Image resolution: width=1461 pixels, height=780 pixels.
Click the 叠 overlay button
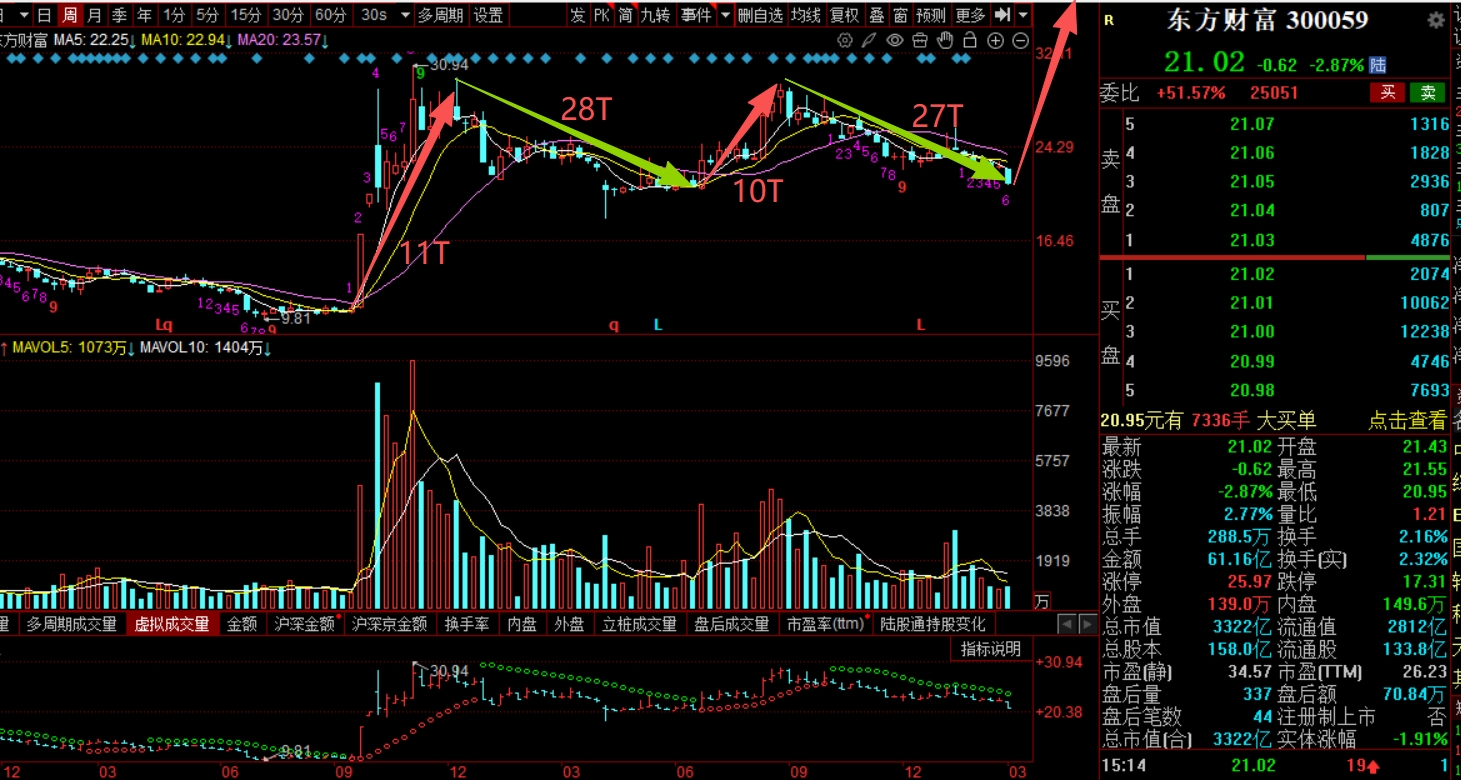[x=877, y=15]
